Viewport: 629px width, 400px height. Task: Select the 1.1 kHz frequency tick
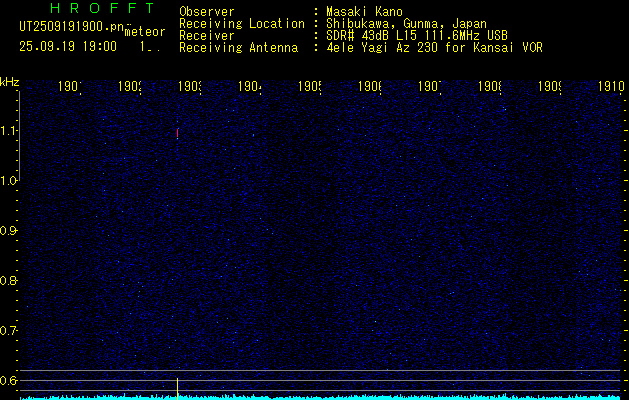point(9,131)
